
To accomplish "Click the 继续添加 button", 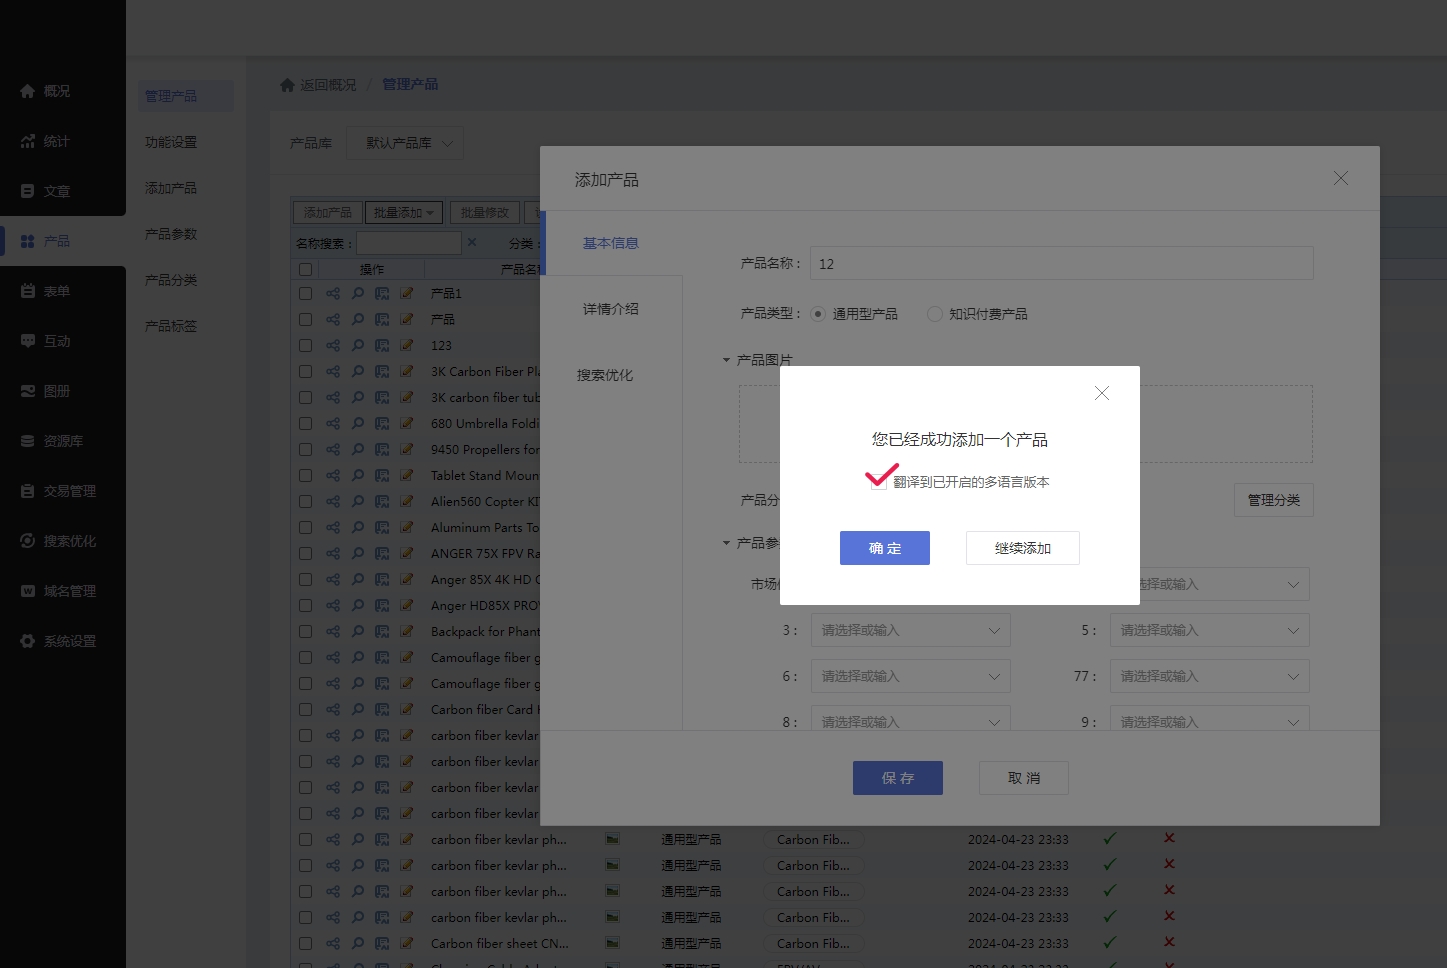I will coord(1023,548).
